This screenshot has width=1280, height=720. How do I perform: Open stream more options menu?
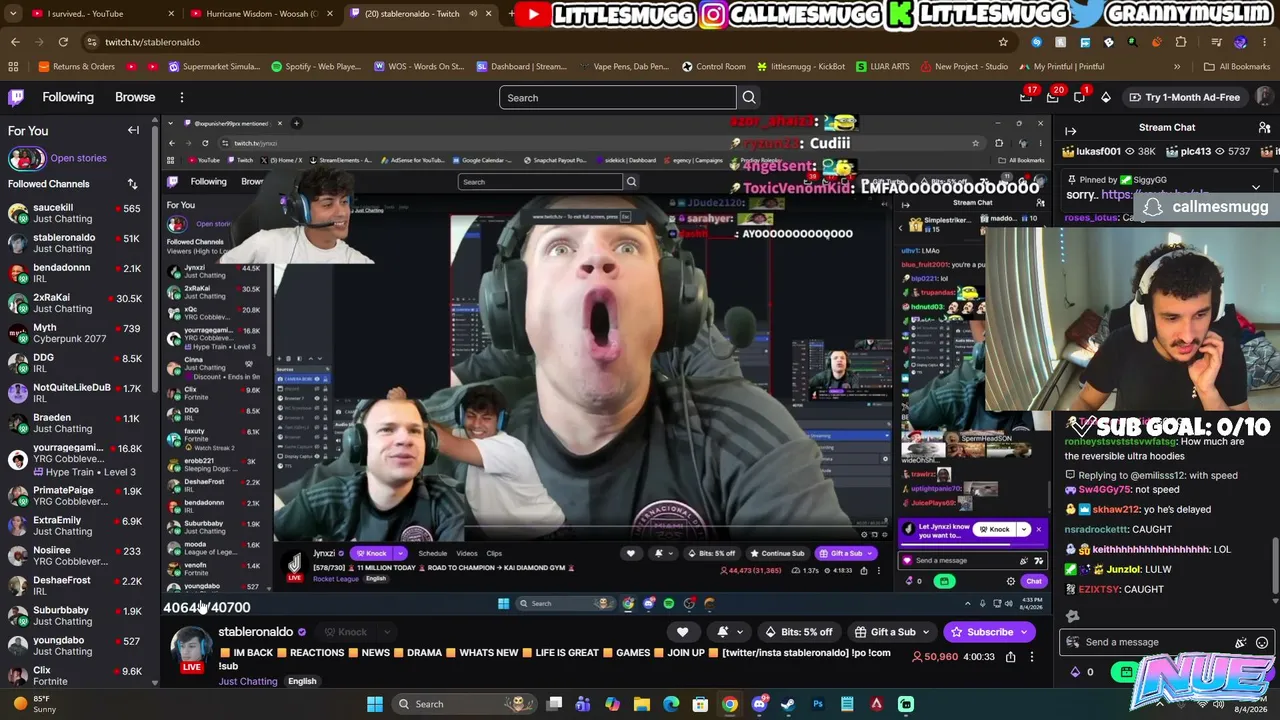point(1032,657)
